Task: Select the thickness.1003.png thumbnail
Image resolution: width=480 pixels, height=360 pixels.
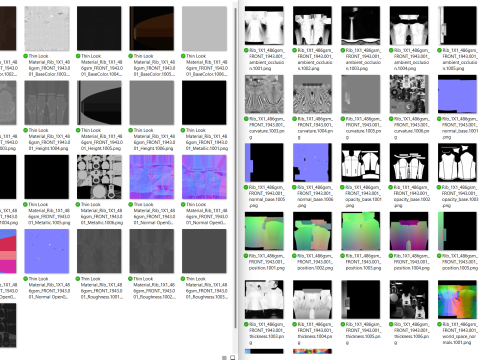Action: 264,300
